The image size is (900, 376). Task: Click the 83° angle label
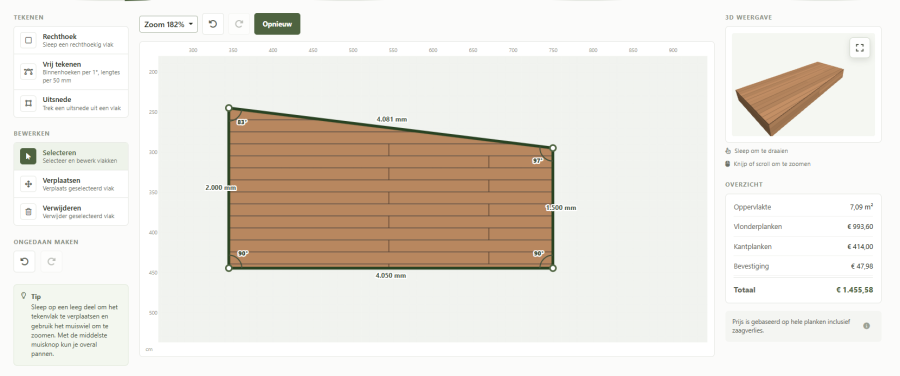tap(242, 122)
